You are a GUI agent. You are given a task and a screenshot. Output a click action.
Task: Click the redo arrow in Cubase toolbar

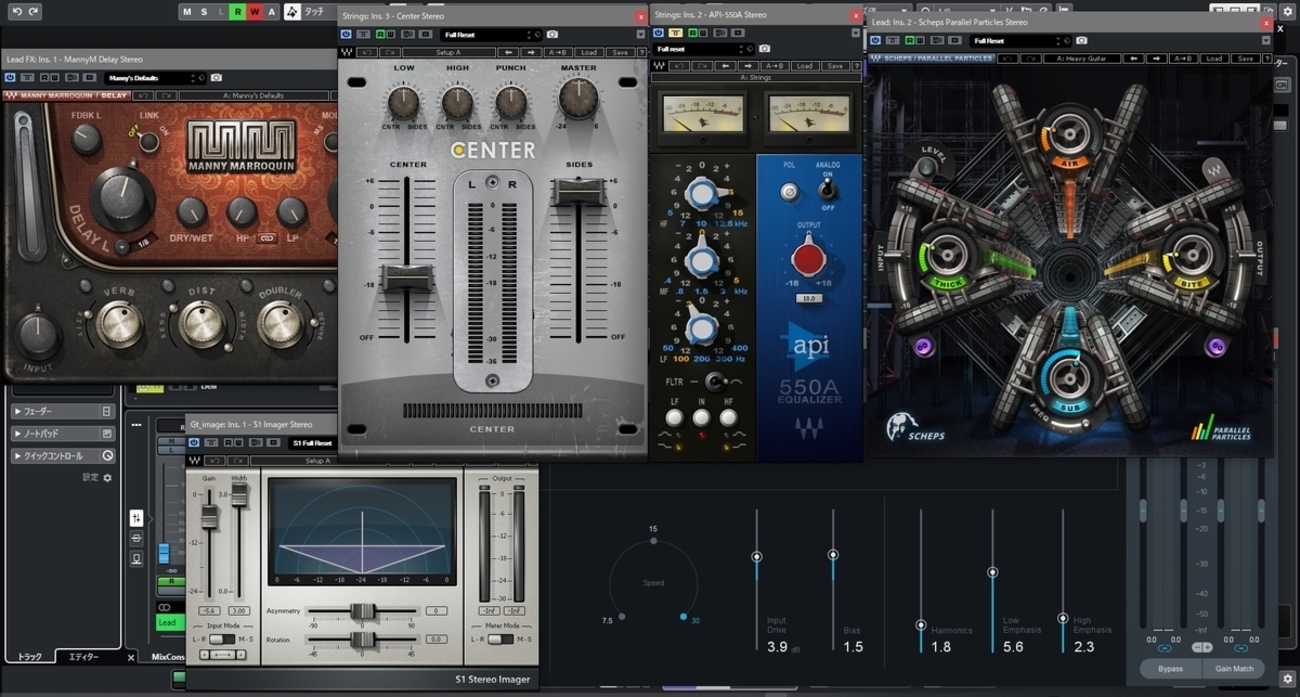pos(34,12)
